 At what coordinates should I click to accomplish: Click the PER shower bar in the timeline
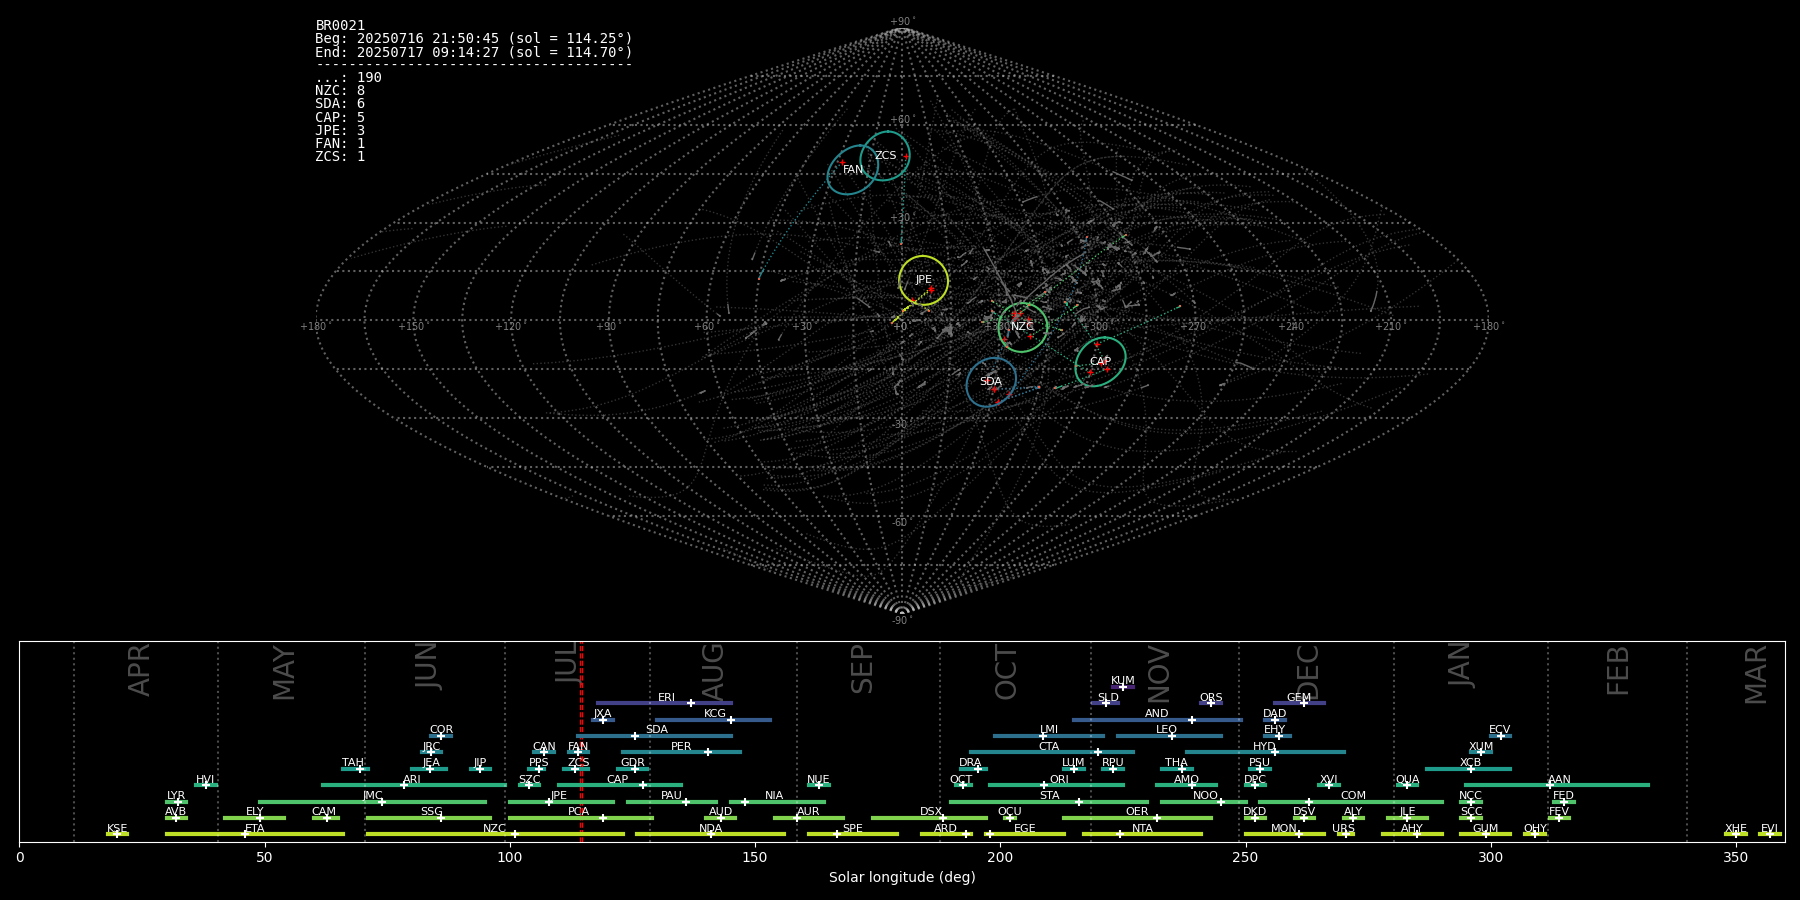click(681, 752)
